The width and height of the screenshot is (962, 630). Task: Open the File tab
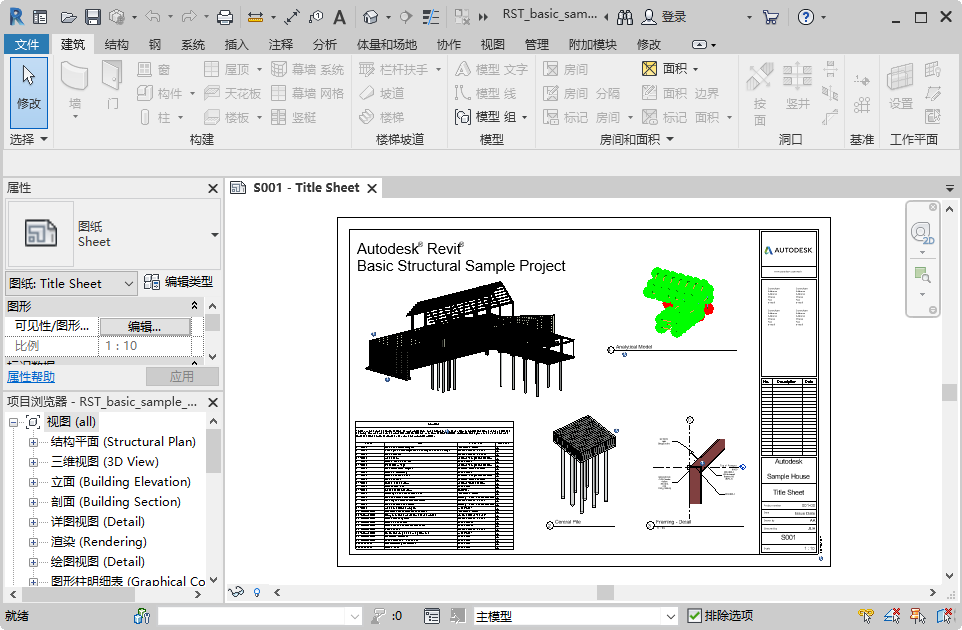click(27, 44)
